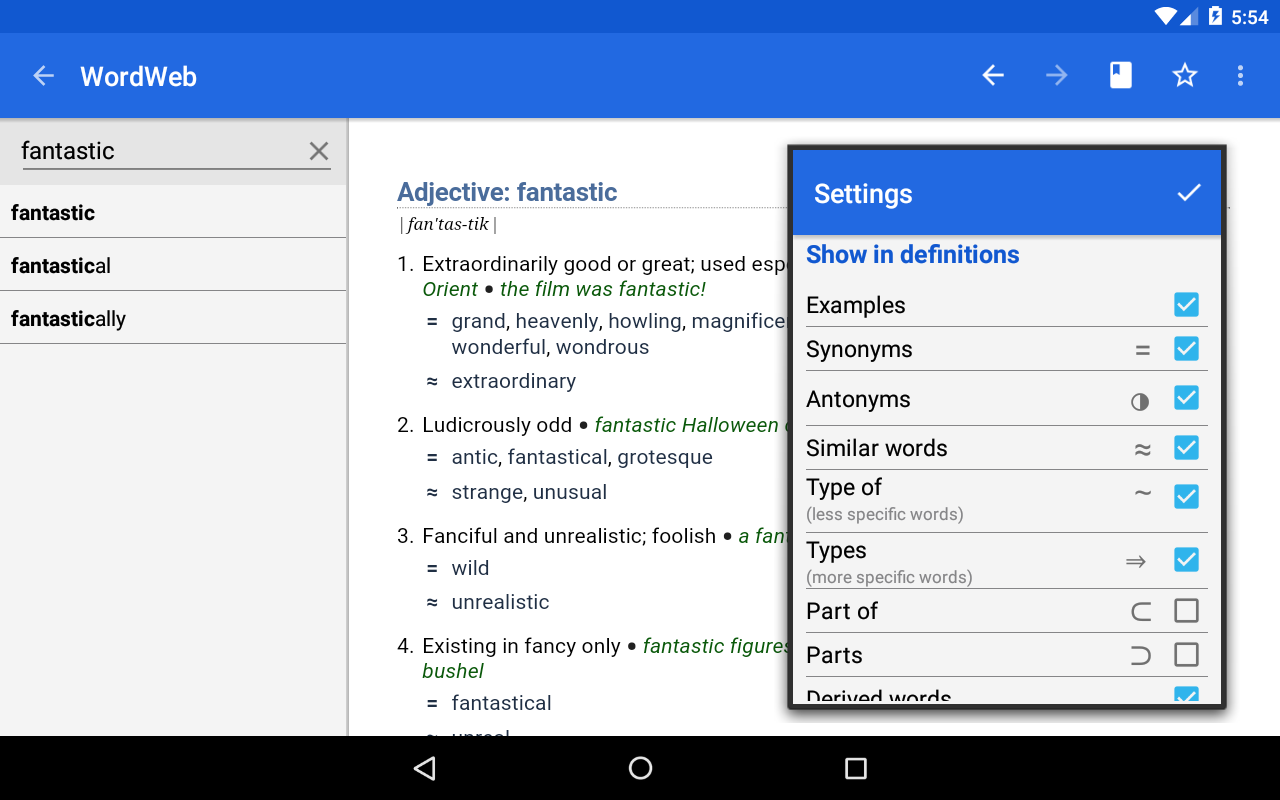Navigate back using the toolbar back arrow
Viewport: 1280px width, 800px height.
[992, 75]
